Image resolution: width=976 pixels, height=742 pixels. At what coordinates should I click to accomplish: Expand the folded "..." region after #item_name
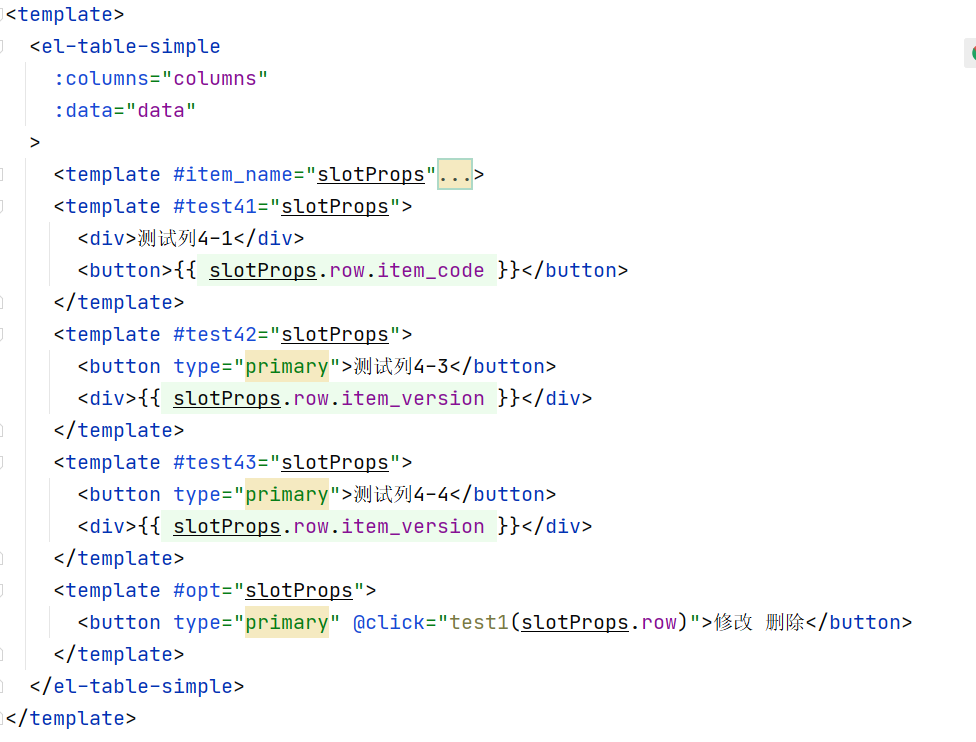(x=454, y=173)
